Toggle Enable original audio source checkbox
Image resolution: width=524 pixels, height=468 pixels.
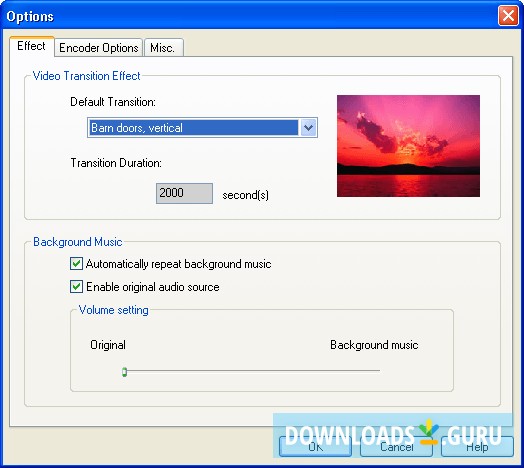(x=76, y=287)
